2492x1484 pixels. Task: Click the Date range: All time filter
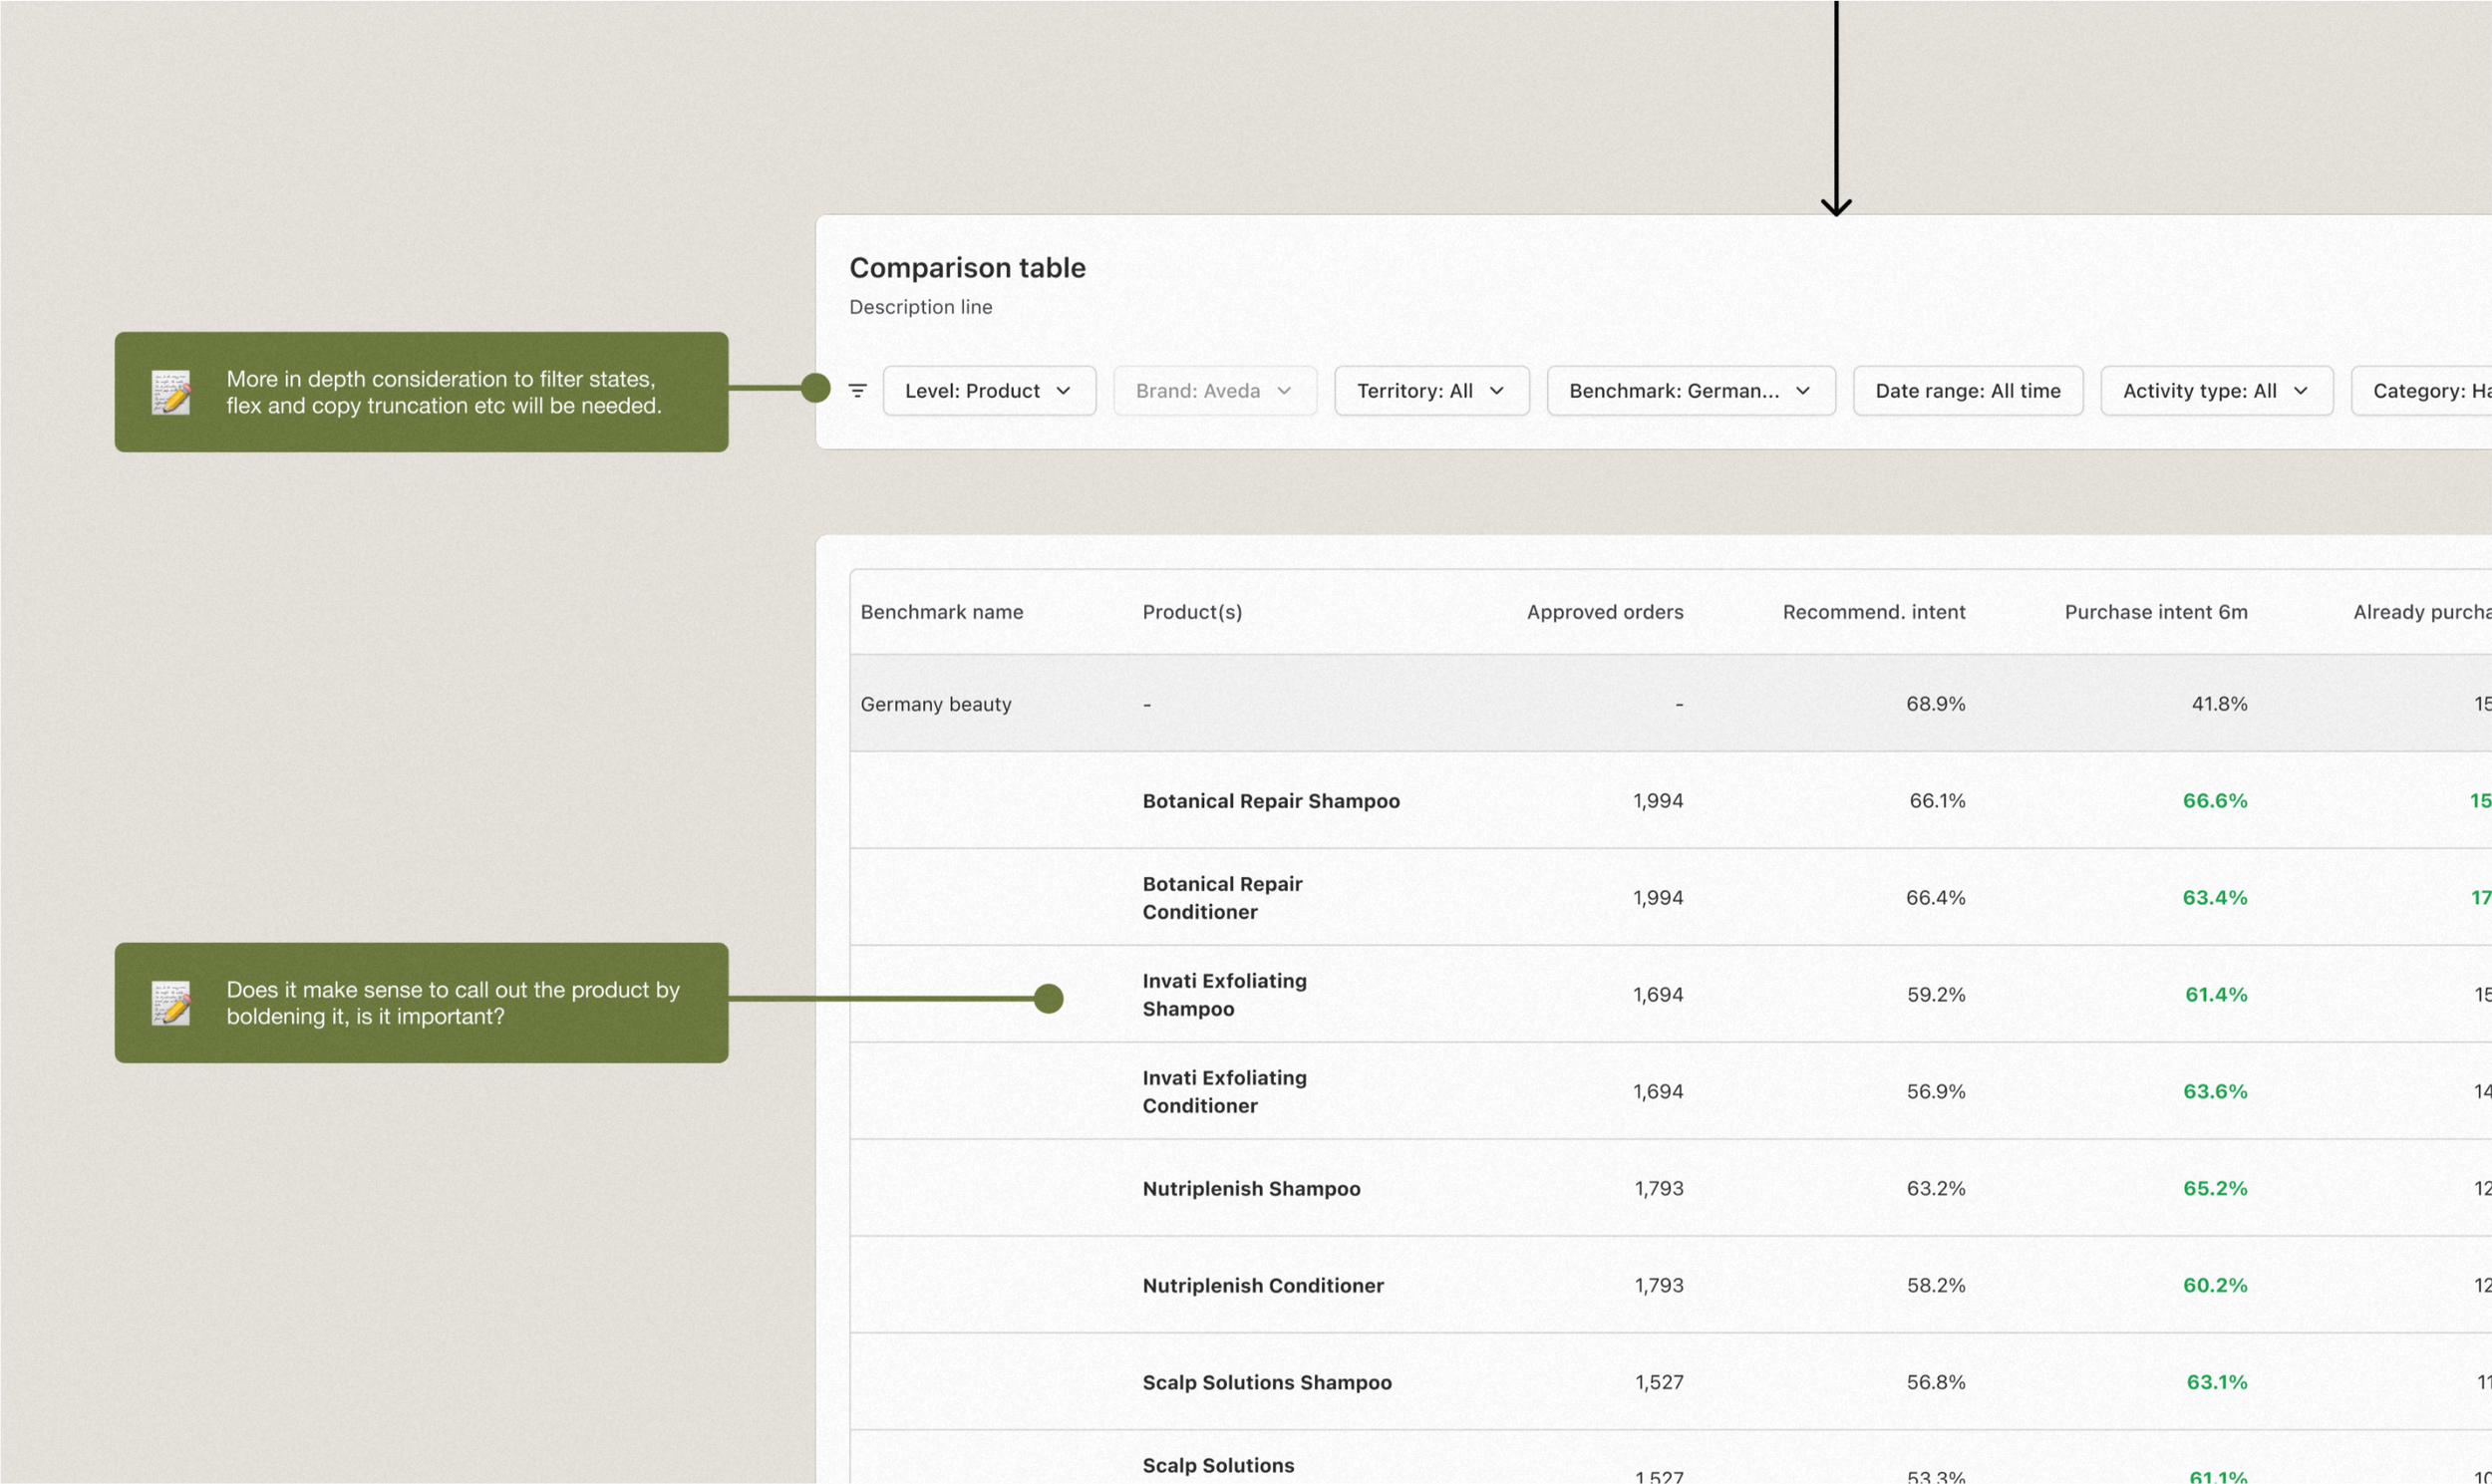click(x=1967, y=391)
